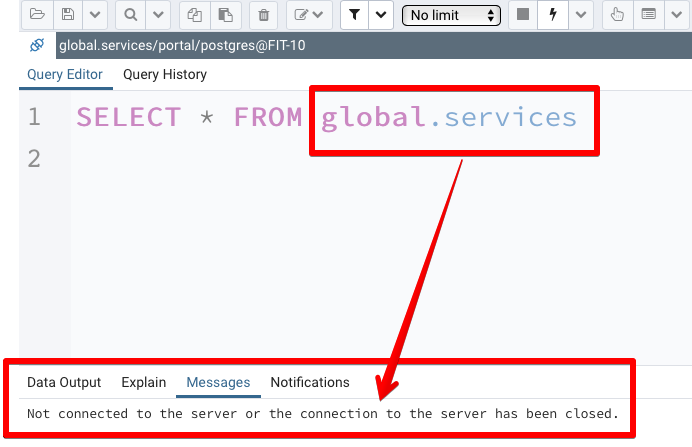Image resolution: width=692 pixels, height=447 pixels.
Task: Open the Edit pencil dropdown
Action: tap(309, 15)
